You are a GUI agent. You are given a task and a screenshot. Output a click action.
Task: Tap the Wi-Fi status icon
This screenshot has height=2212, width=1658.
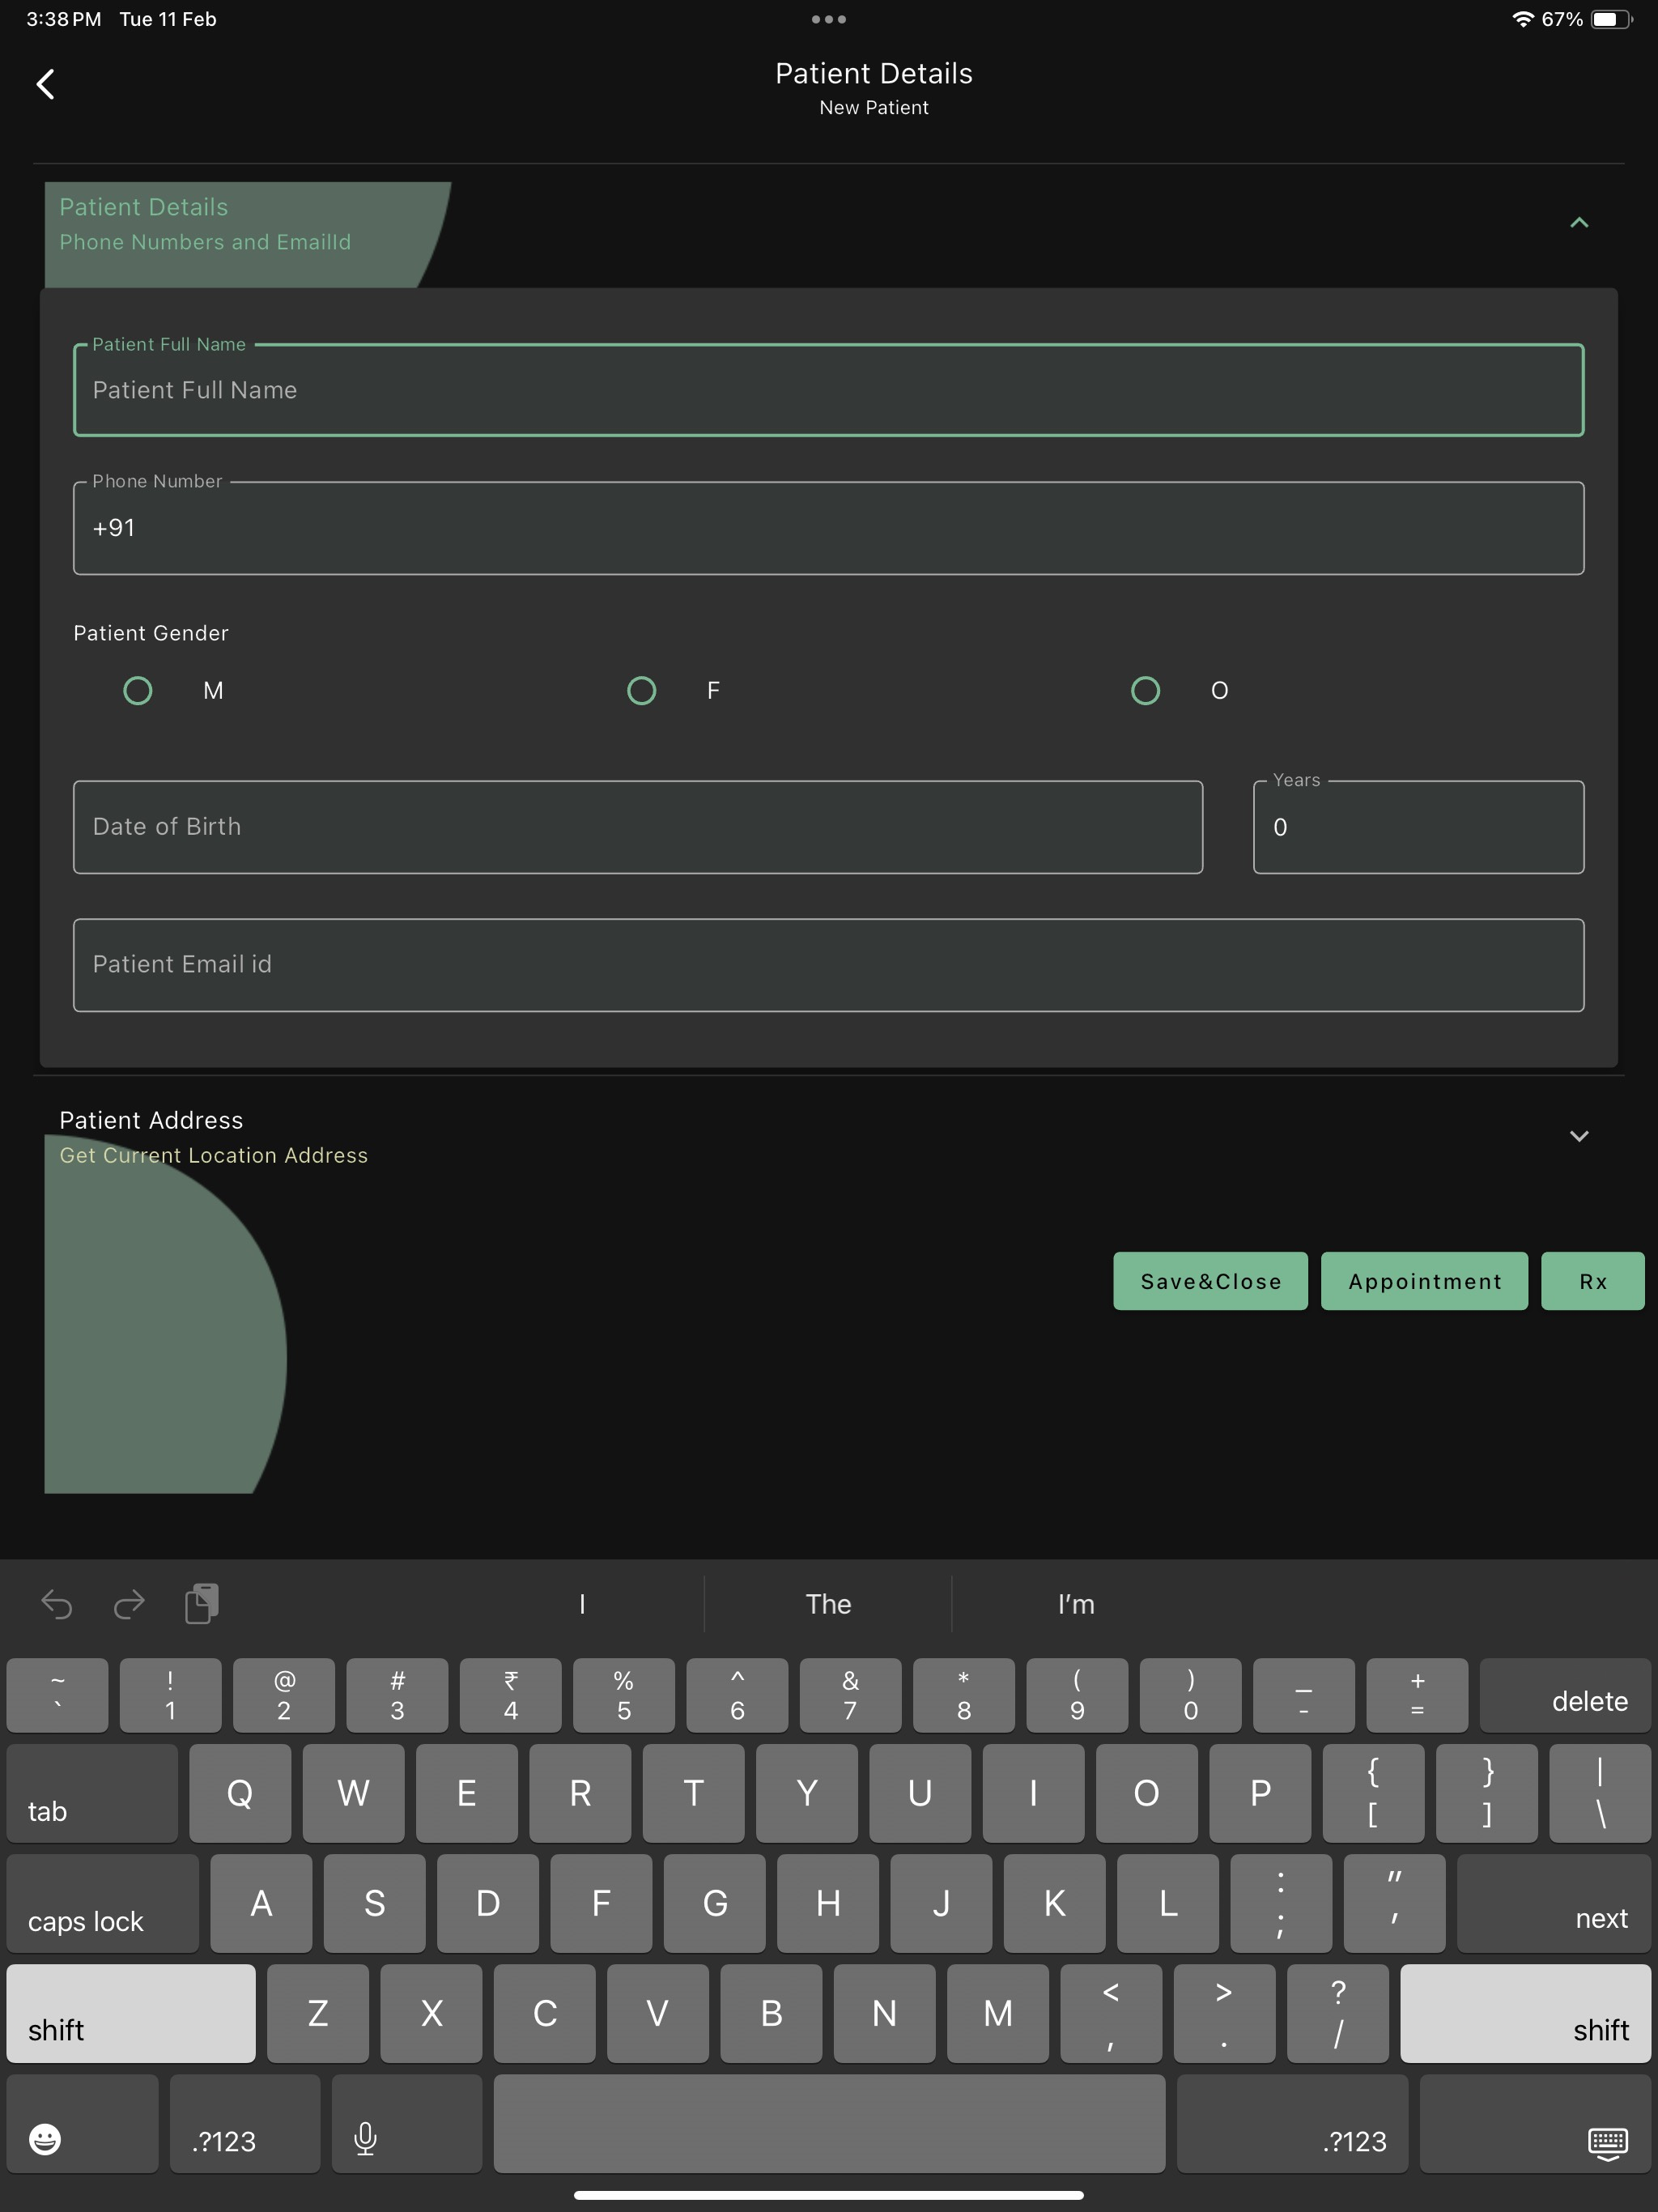click(1522, 19)
